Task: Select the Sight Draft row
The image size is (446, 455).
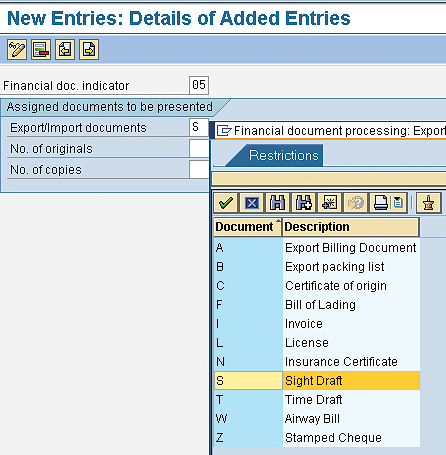Action: (317, 380)
